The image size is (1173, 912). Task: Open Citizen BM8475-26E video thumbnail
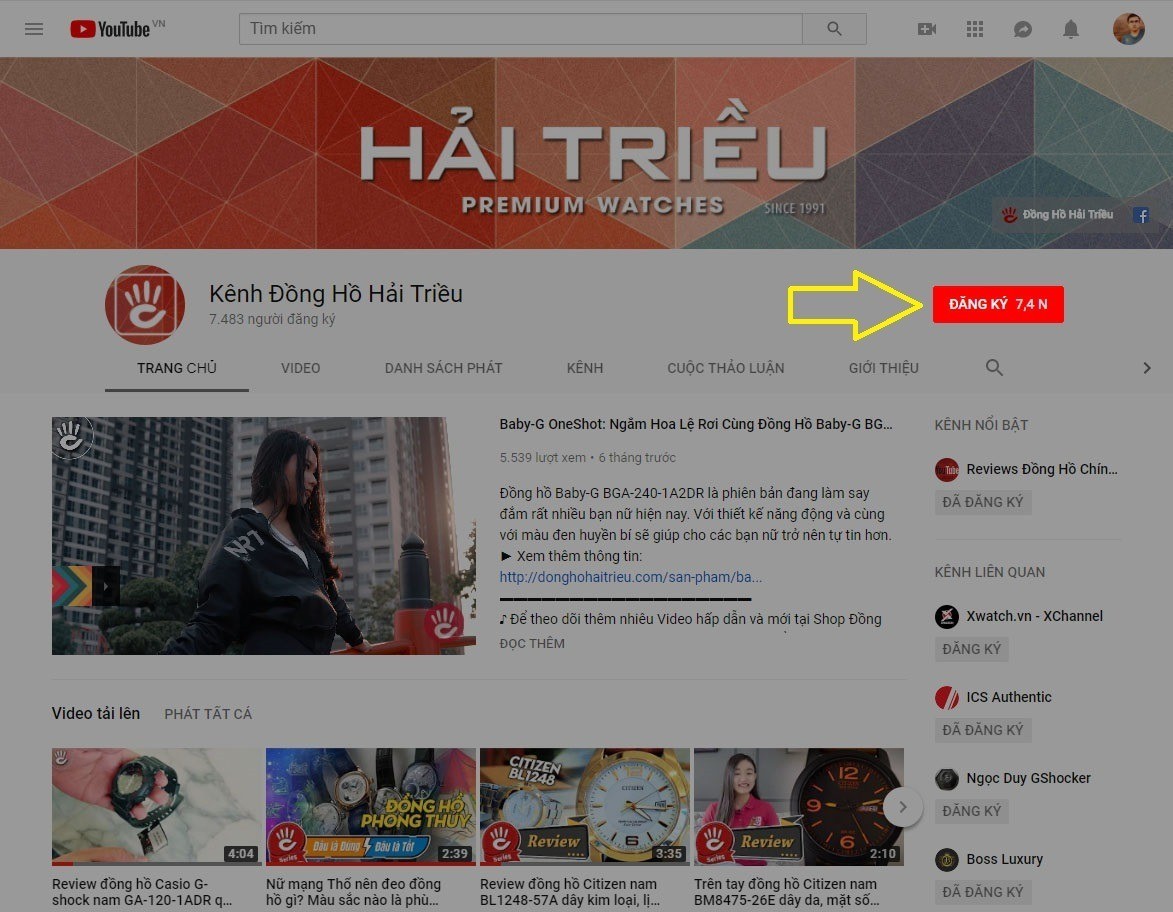tap(798, 807)
